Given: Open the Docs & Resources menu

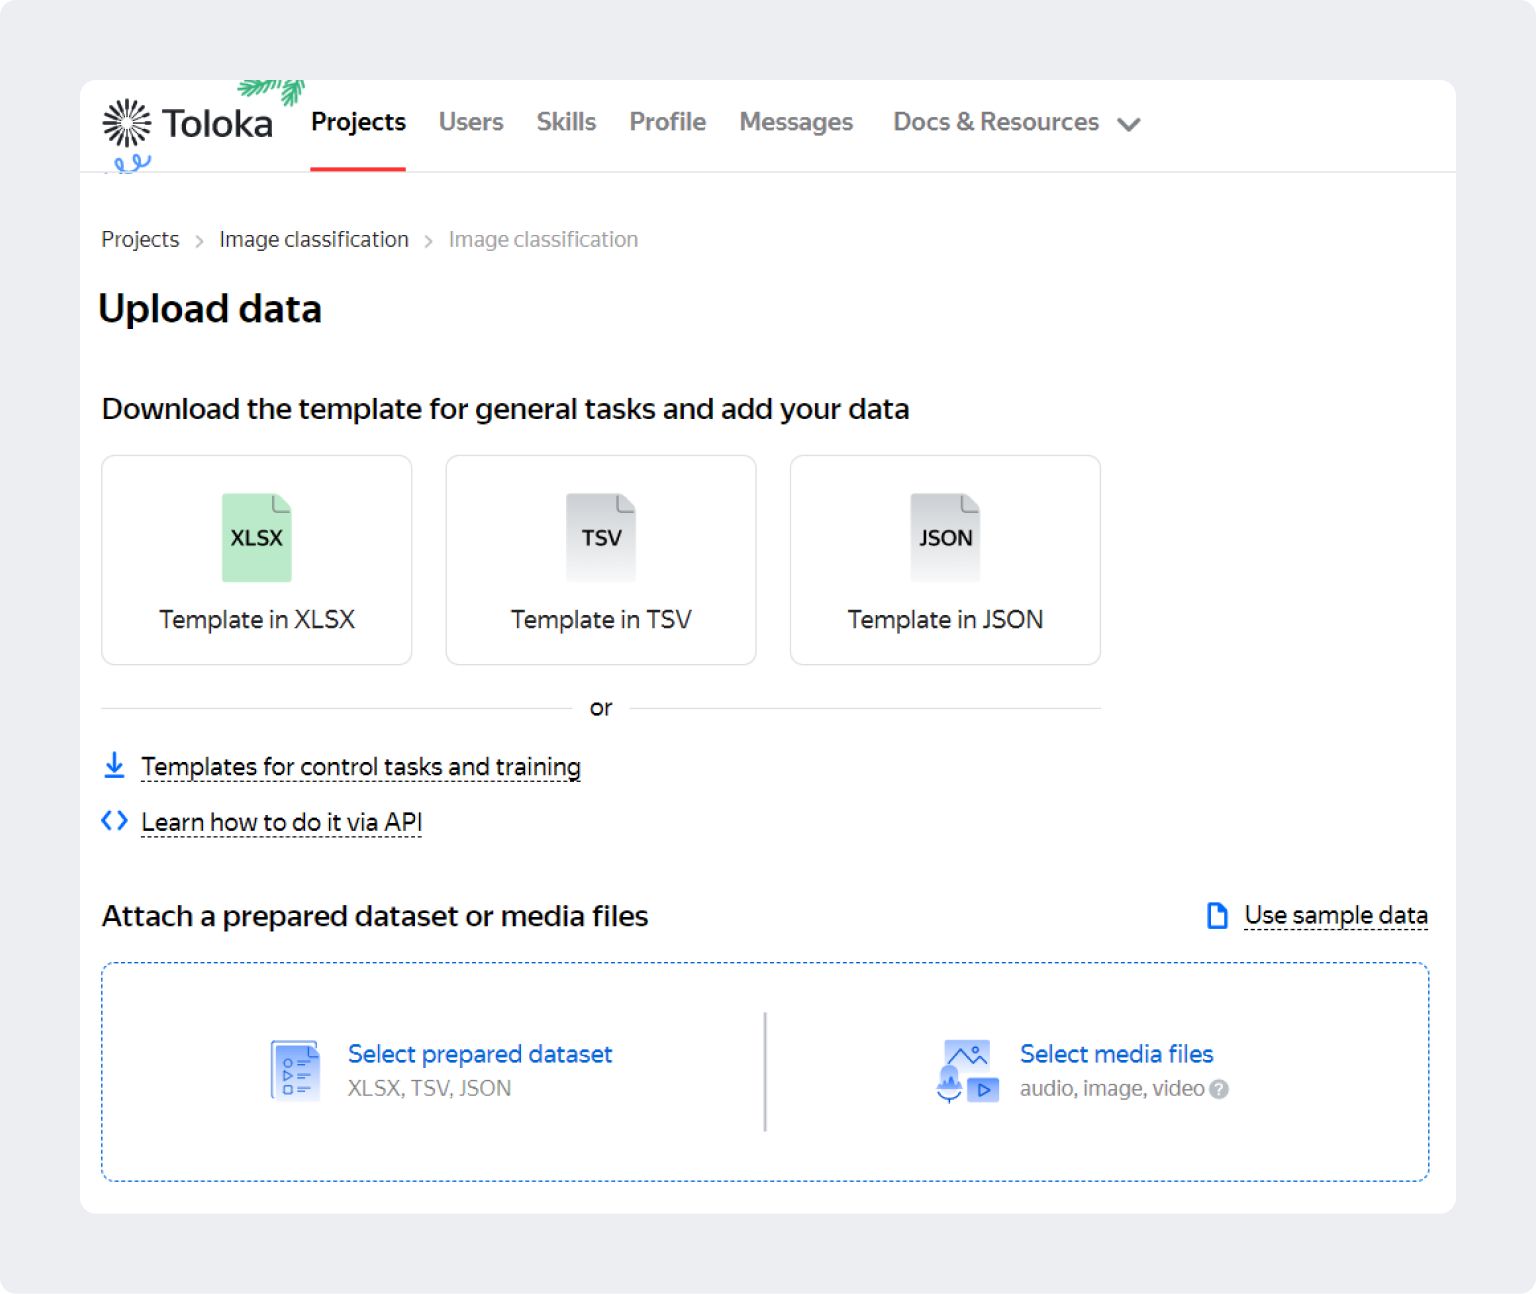Looking at the screenshot, I should (x=996, y=122).
